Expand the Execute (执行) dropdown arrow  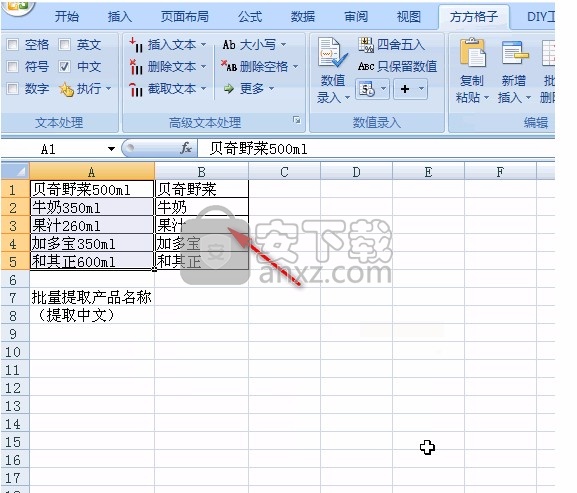[108, 89]
